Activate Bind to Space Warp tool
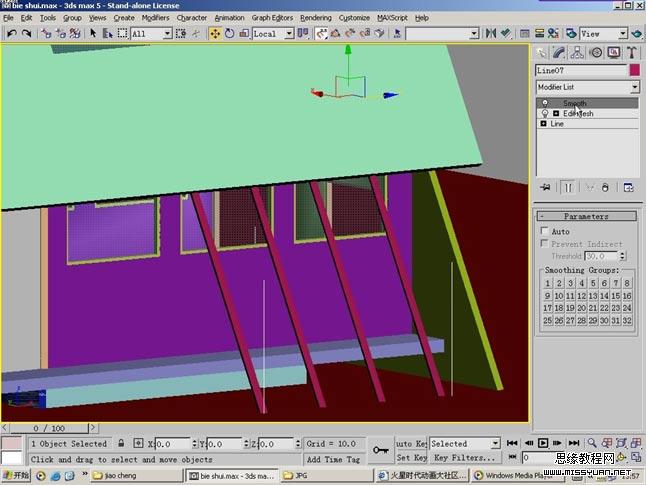 click(75, 33)
